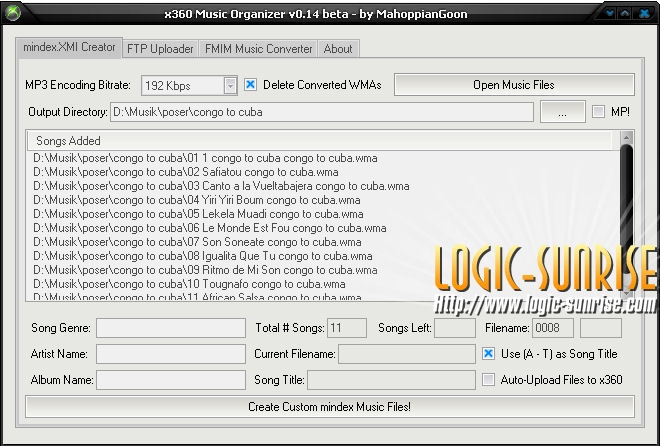Click the Xbox 360 logo icon in title bar
This screenshot has width=660, height=446.
pos(13,13)
